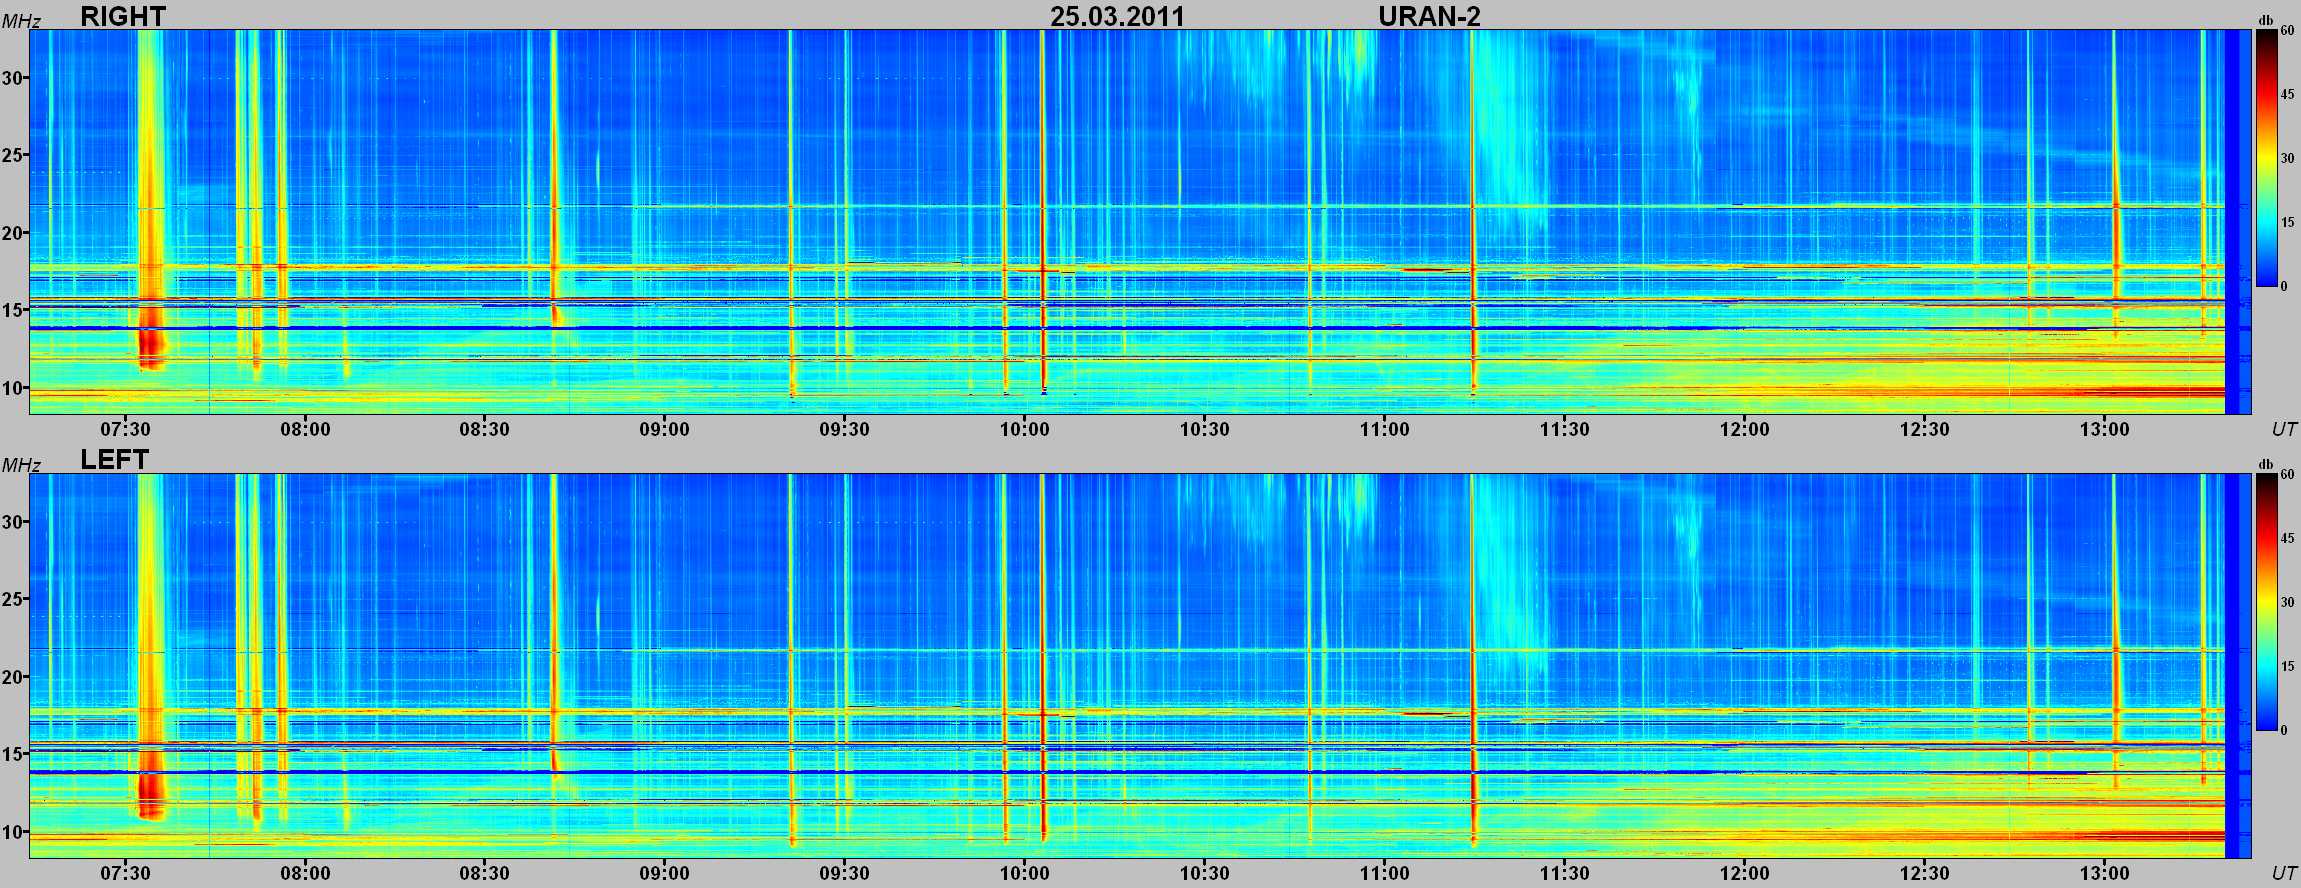Click the RIGHT polarization panel title
The image size is (2301, 888).
point(122,16)
